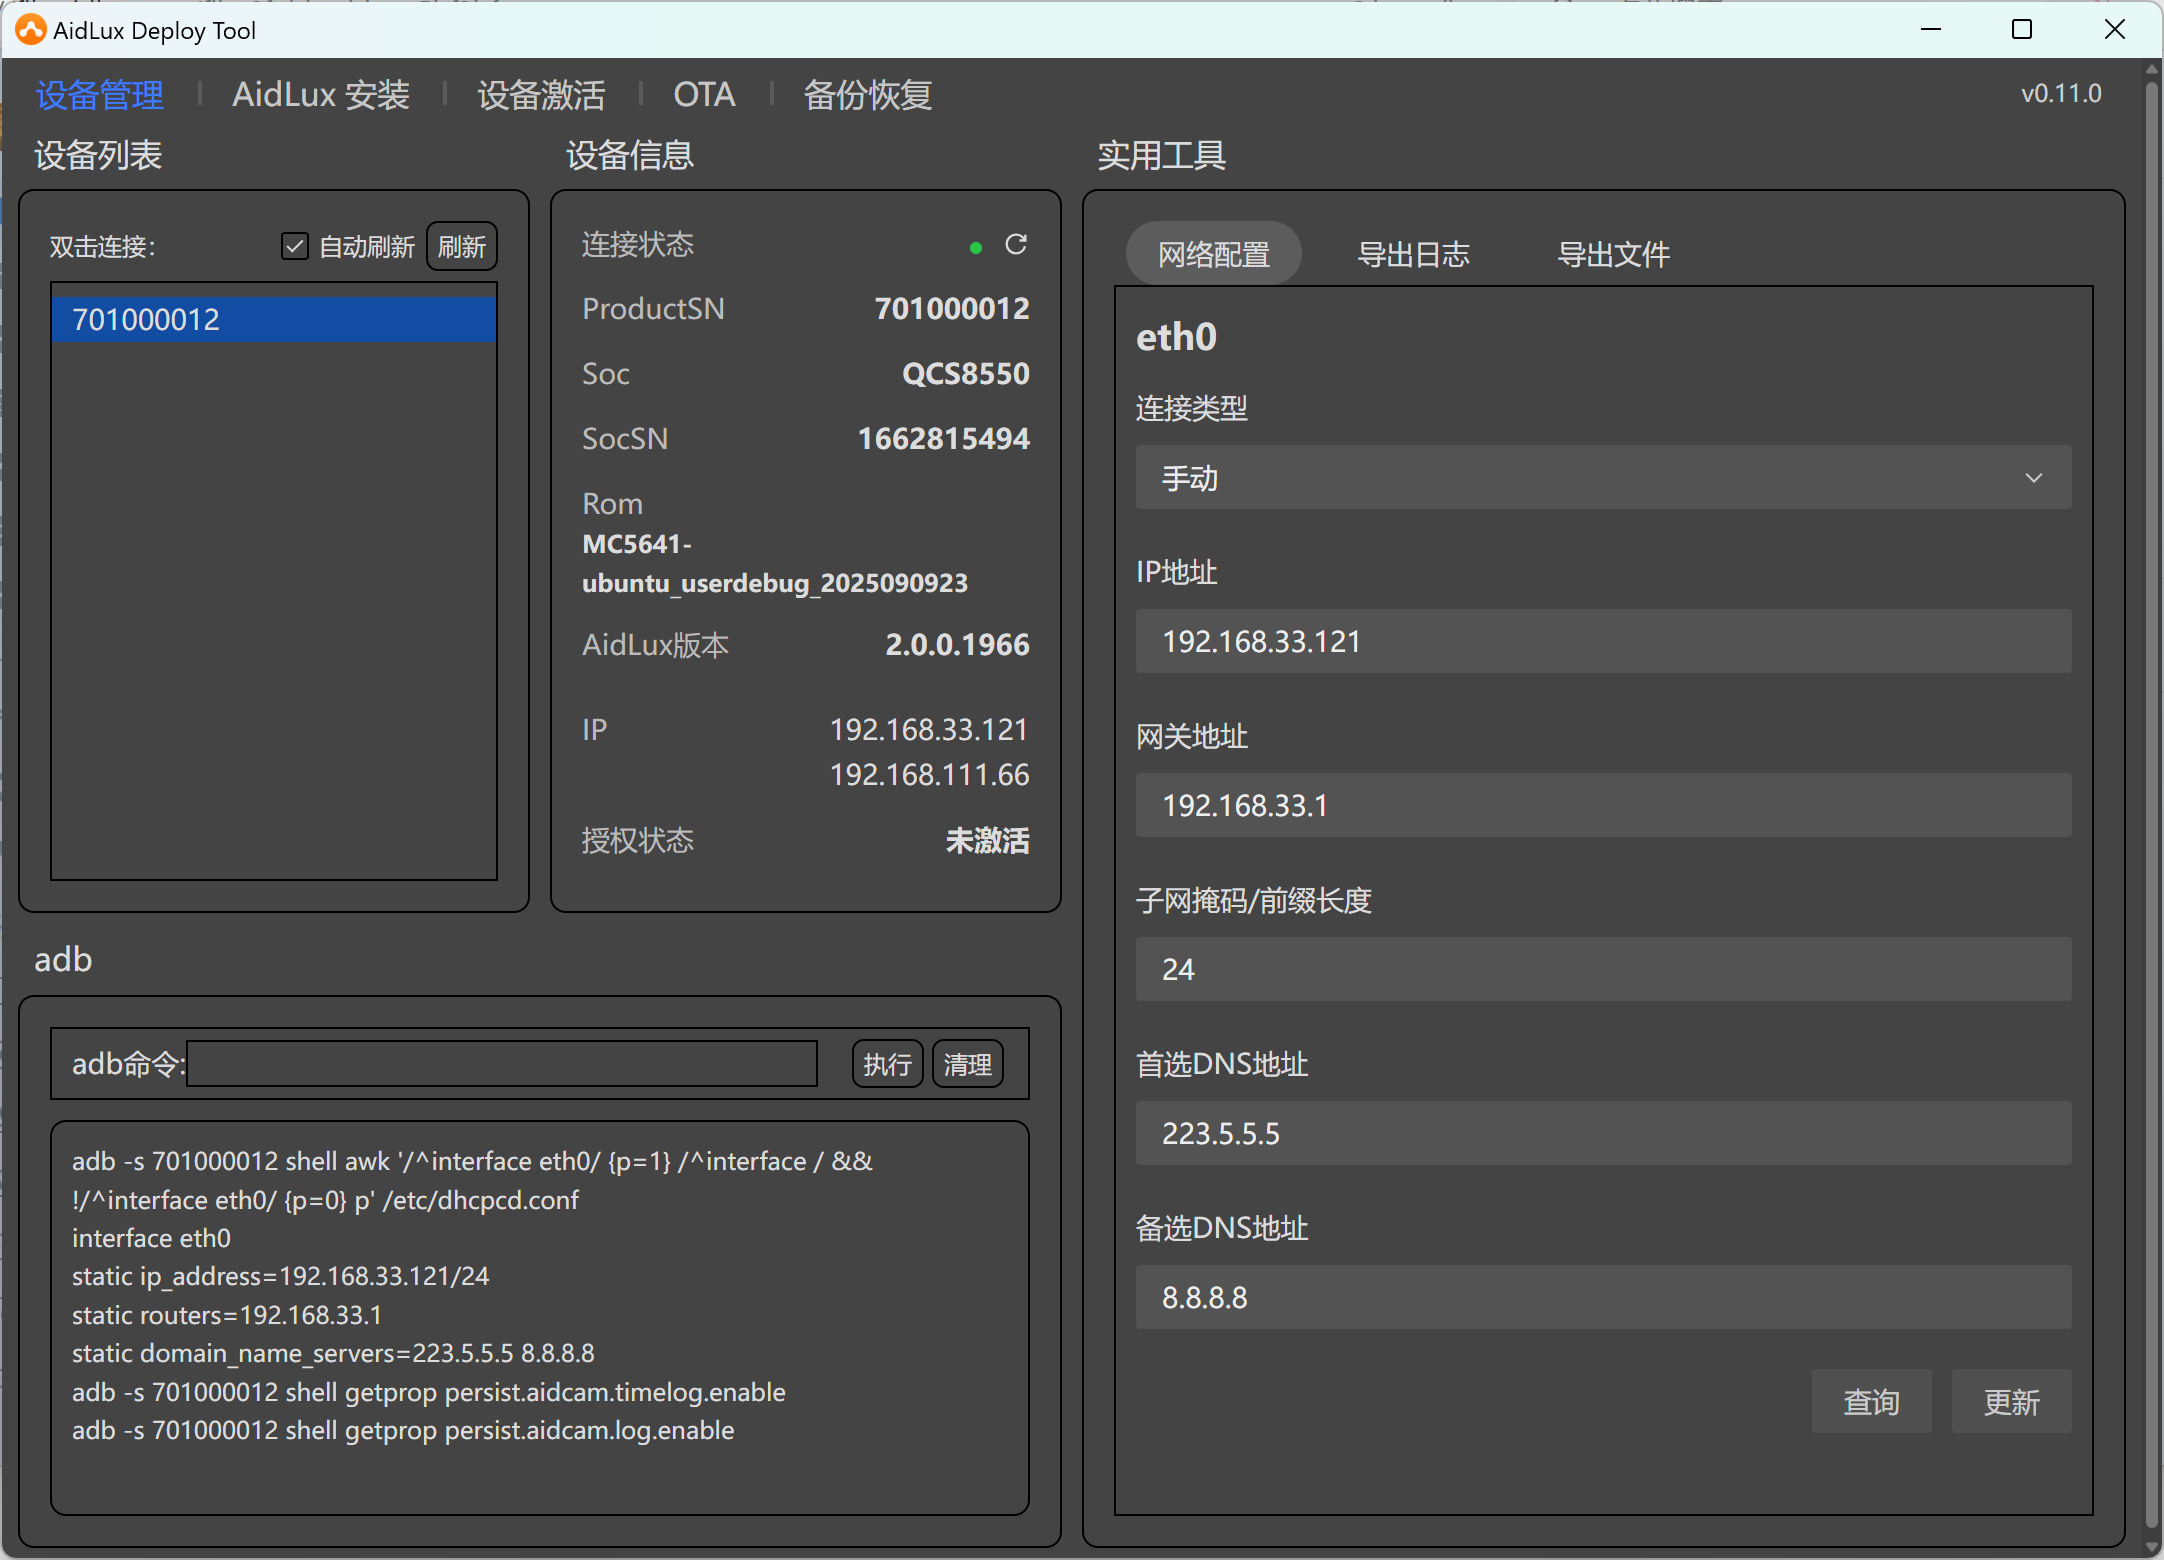Click the 清理 clear output button

point(967,1064)
